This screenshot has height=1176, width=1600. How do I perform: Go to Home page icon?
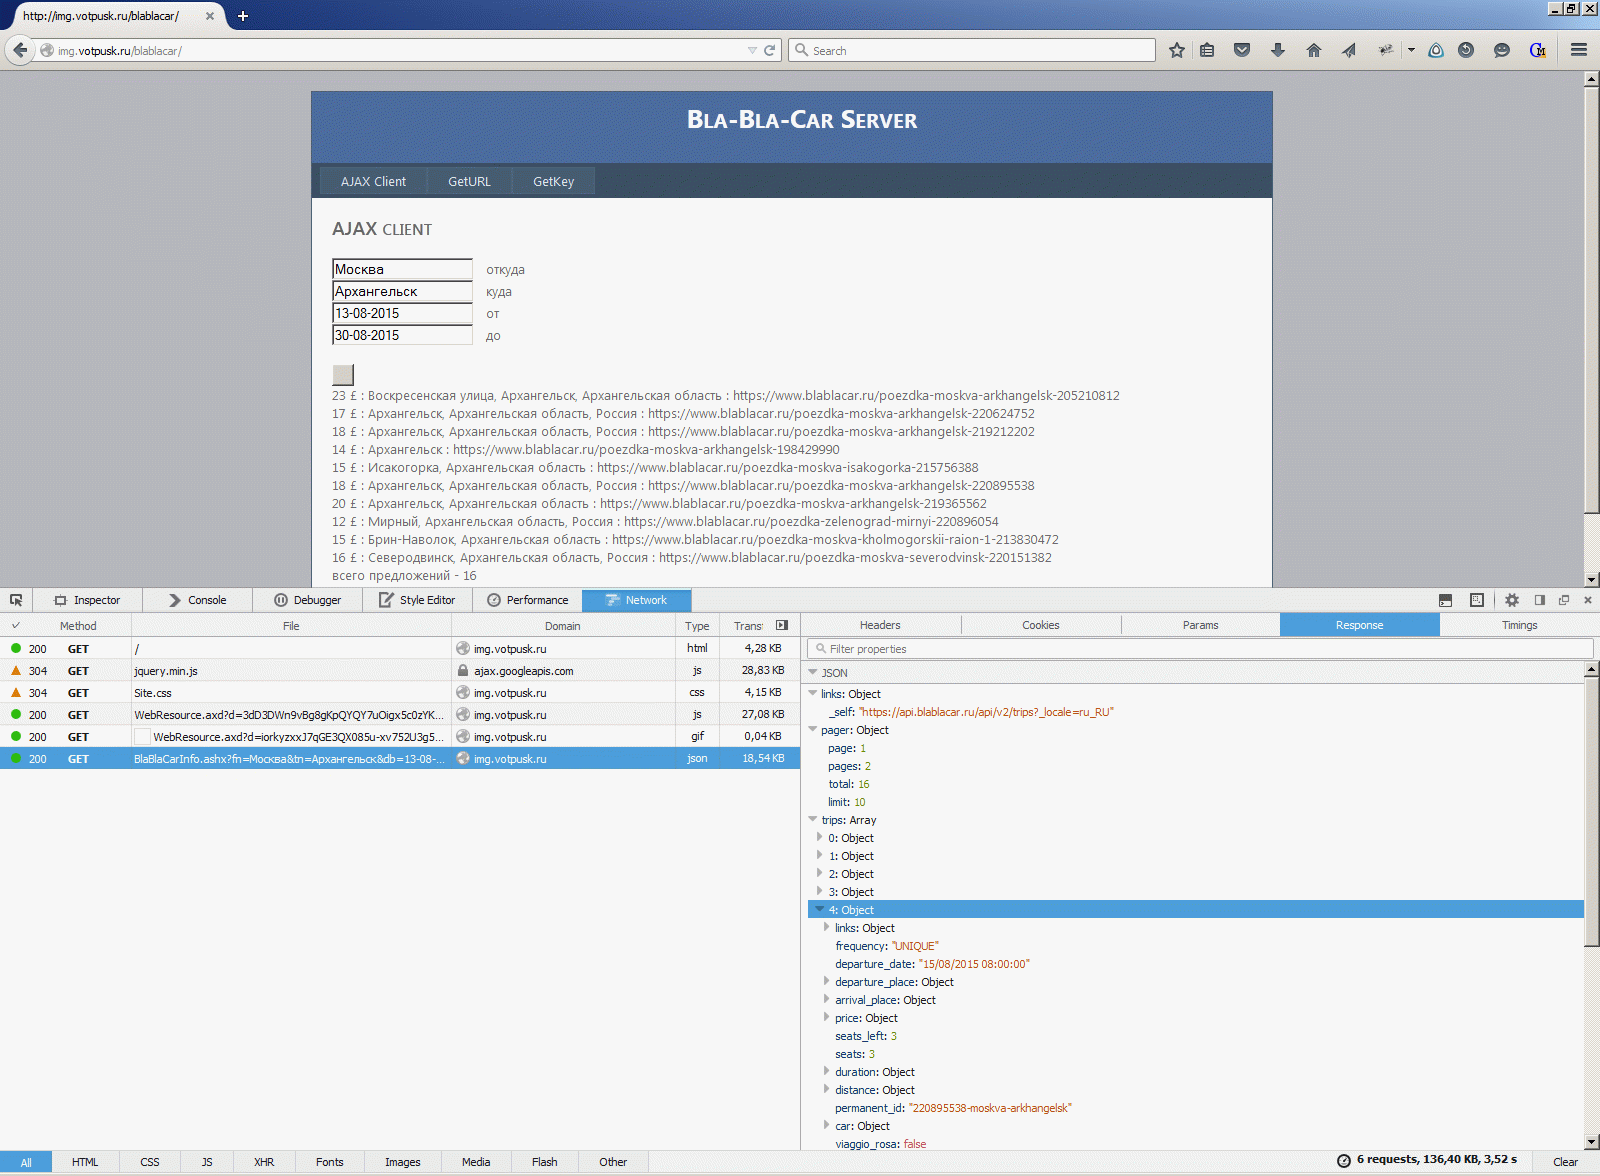tap(1314, 50)
